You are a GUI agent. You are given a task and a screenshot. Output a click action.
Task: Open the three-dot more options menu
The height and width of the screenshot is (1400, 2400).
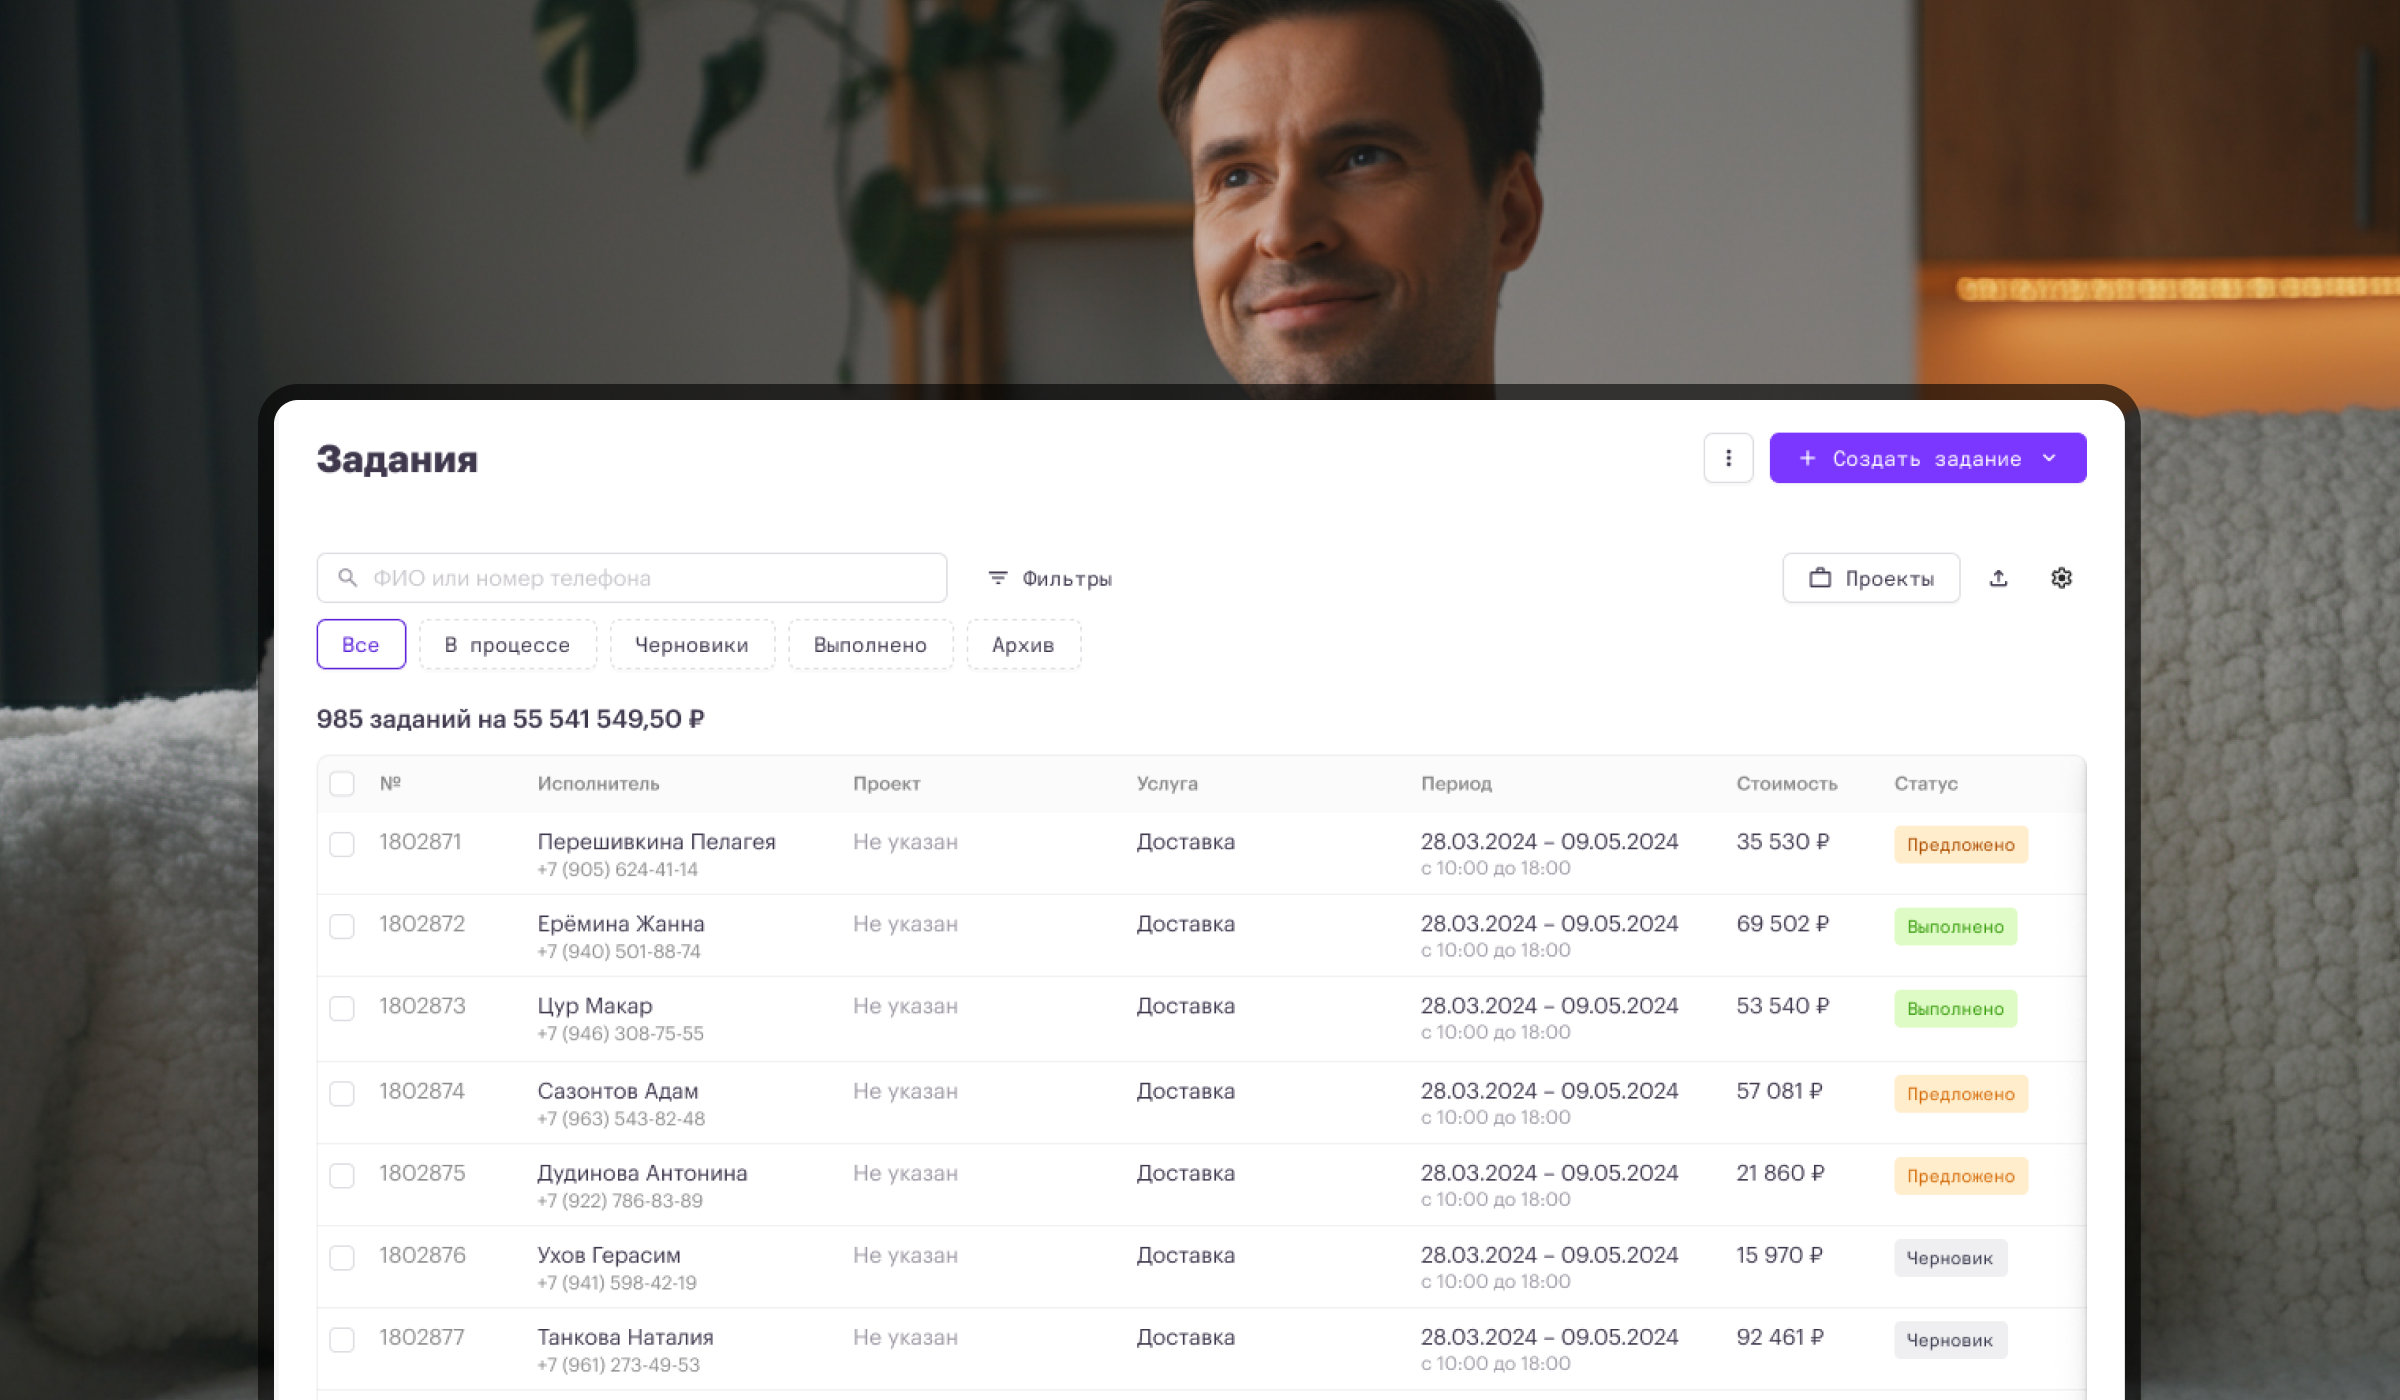tap(1728, 458)
